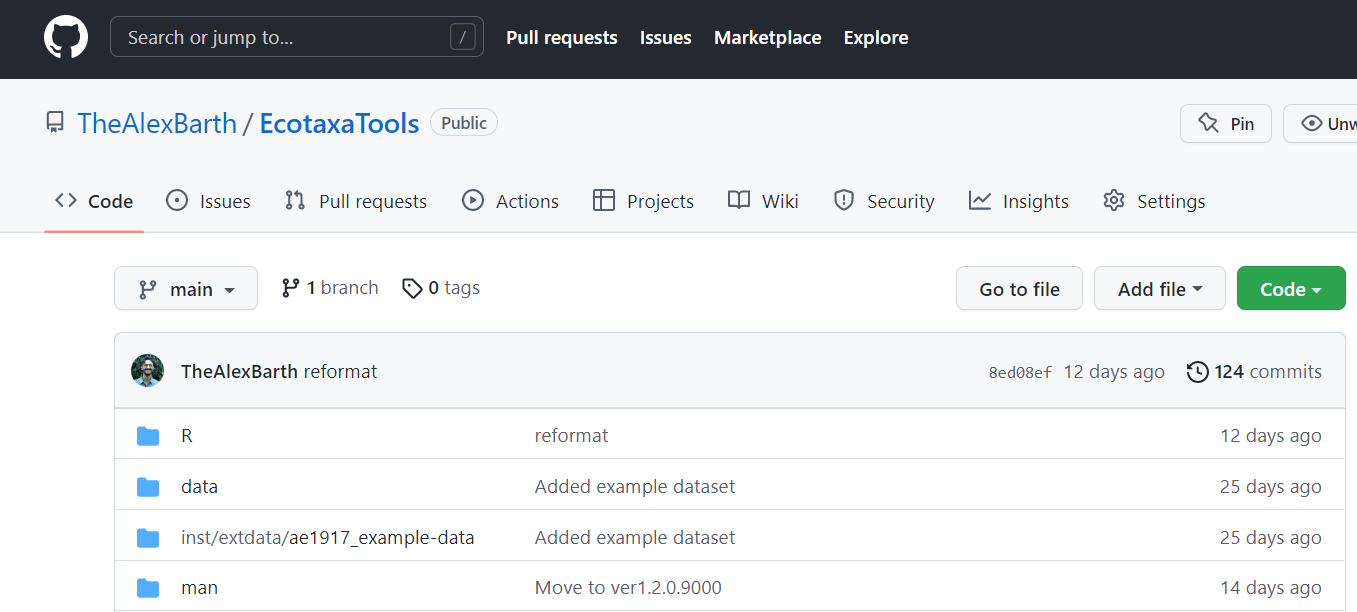Click the GitHub Octocat logo

[x=66, y=38]
